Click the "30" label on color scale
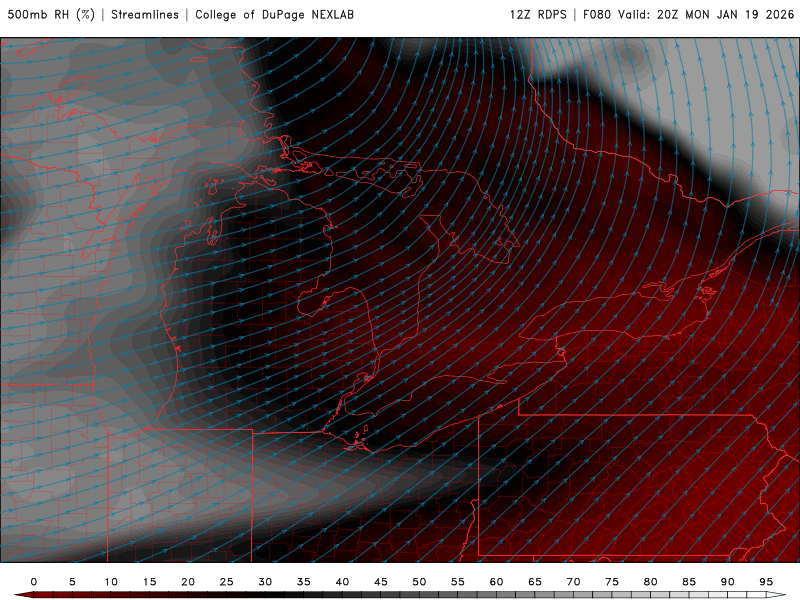Image resolution: width=800 pixels, height=600 pixels. 265,582
